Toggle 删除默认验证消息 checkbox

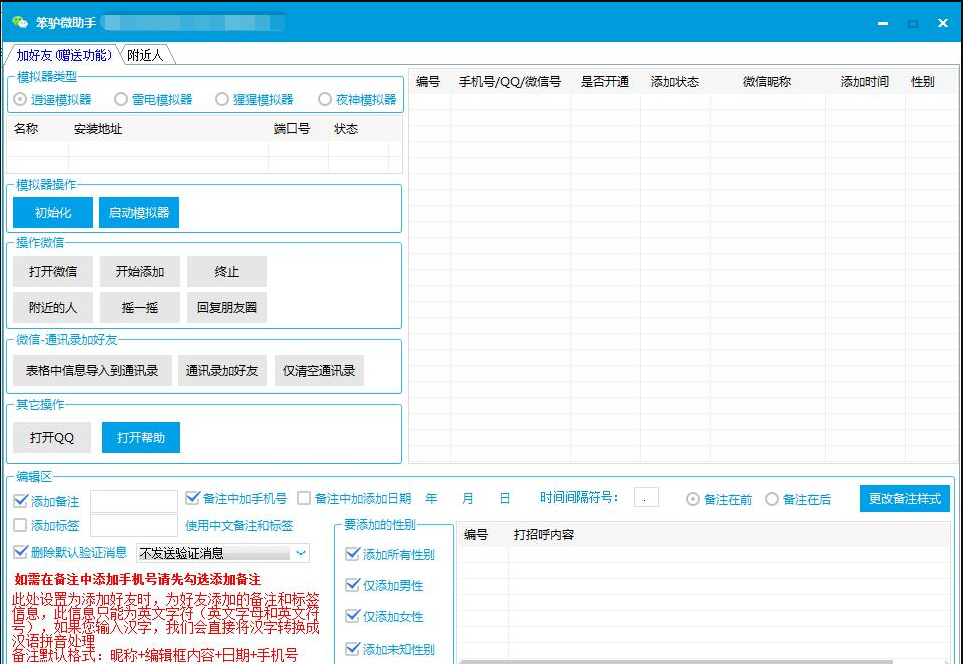coord(20,551)
